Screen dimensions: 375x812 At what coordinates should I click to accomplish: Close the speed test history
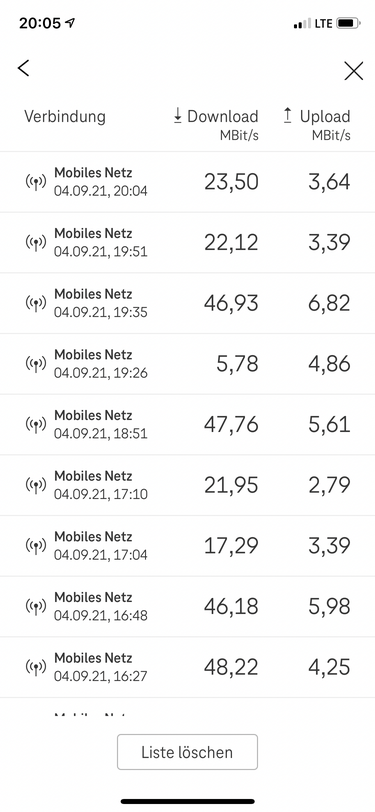(x=354, y=71)
